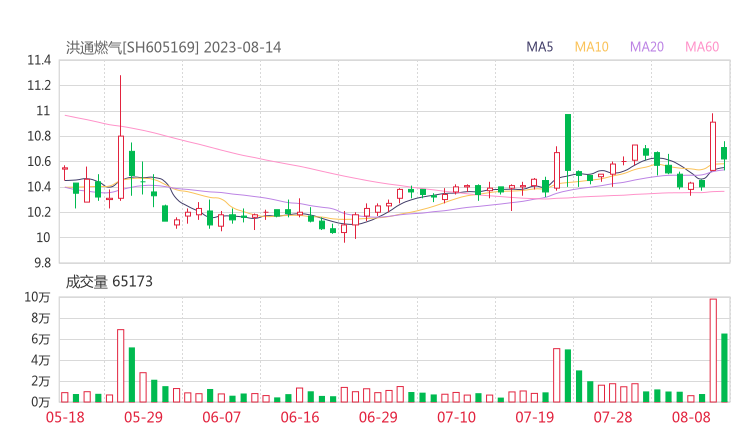
Task: Click the 8万 volume axis label
Action: 41,318
